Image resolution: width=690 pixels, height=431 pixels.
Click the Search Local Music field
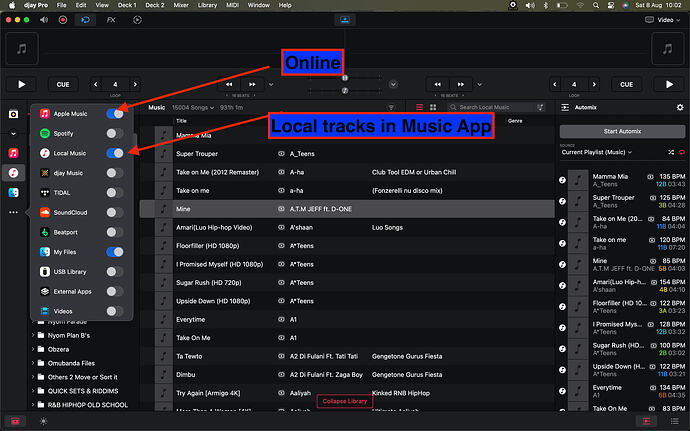click(x=496, y=107)
